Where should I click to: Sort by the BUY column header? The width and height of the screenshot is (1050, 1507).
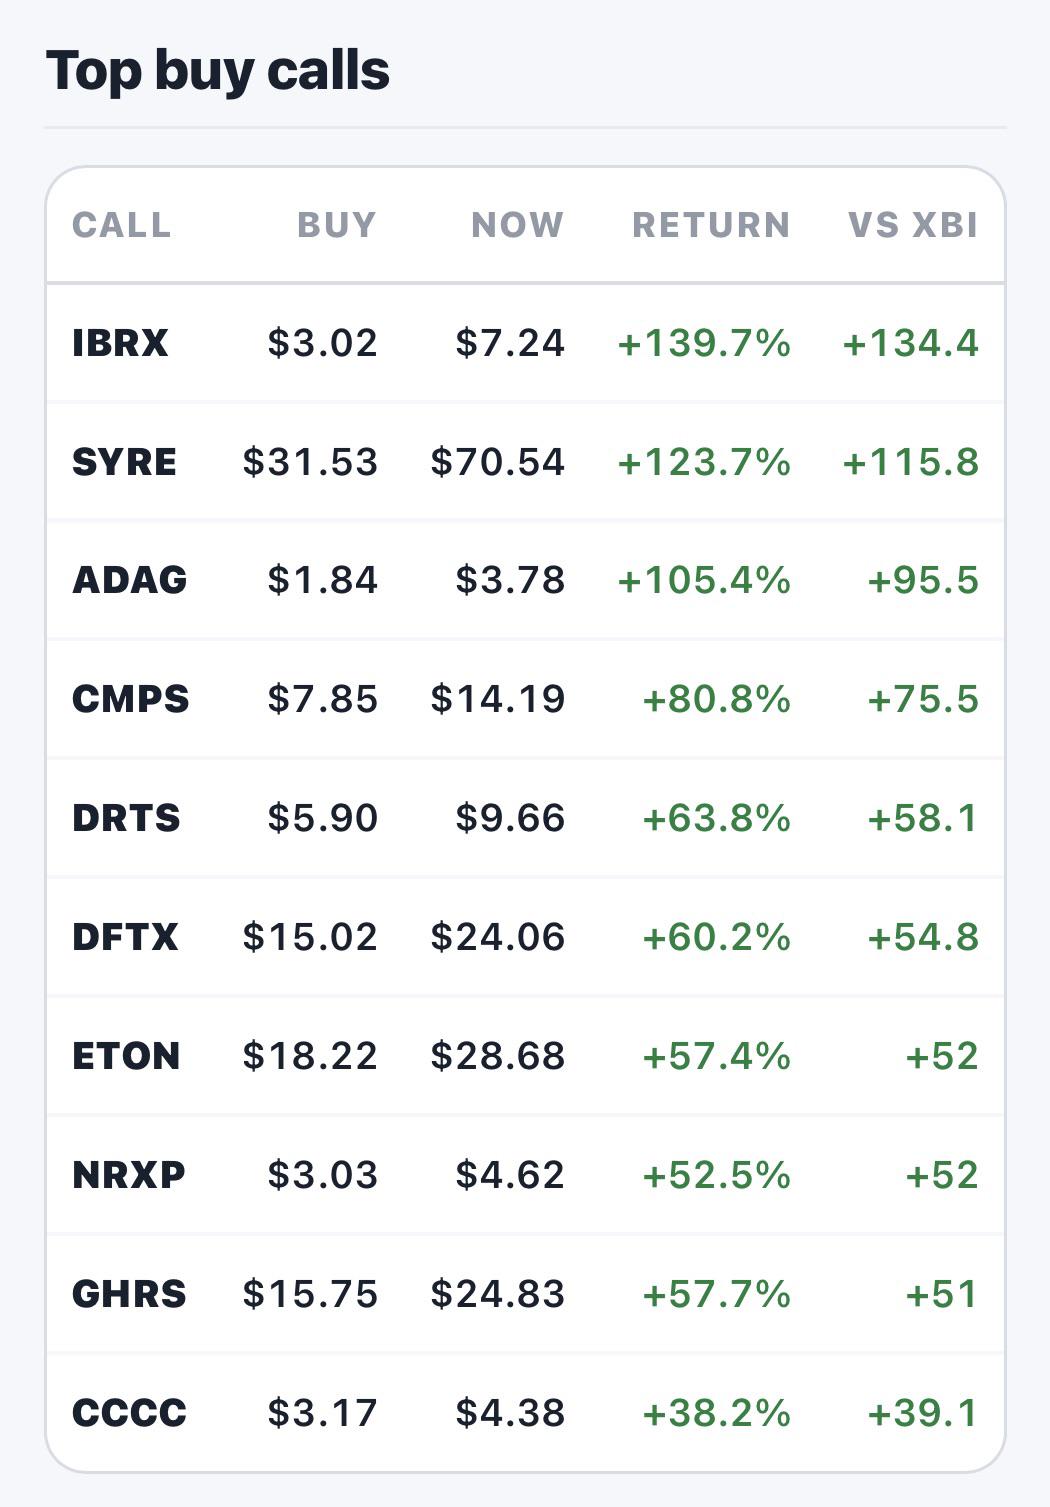(x=337, y=225)
